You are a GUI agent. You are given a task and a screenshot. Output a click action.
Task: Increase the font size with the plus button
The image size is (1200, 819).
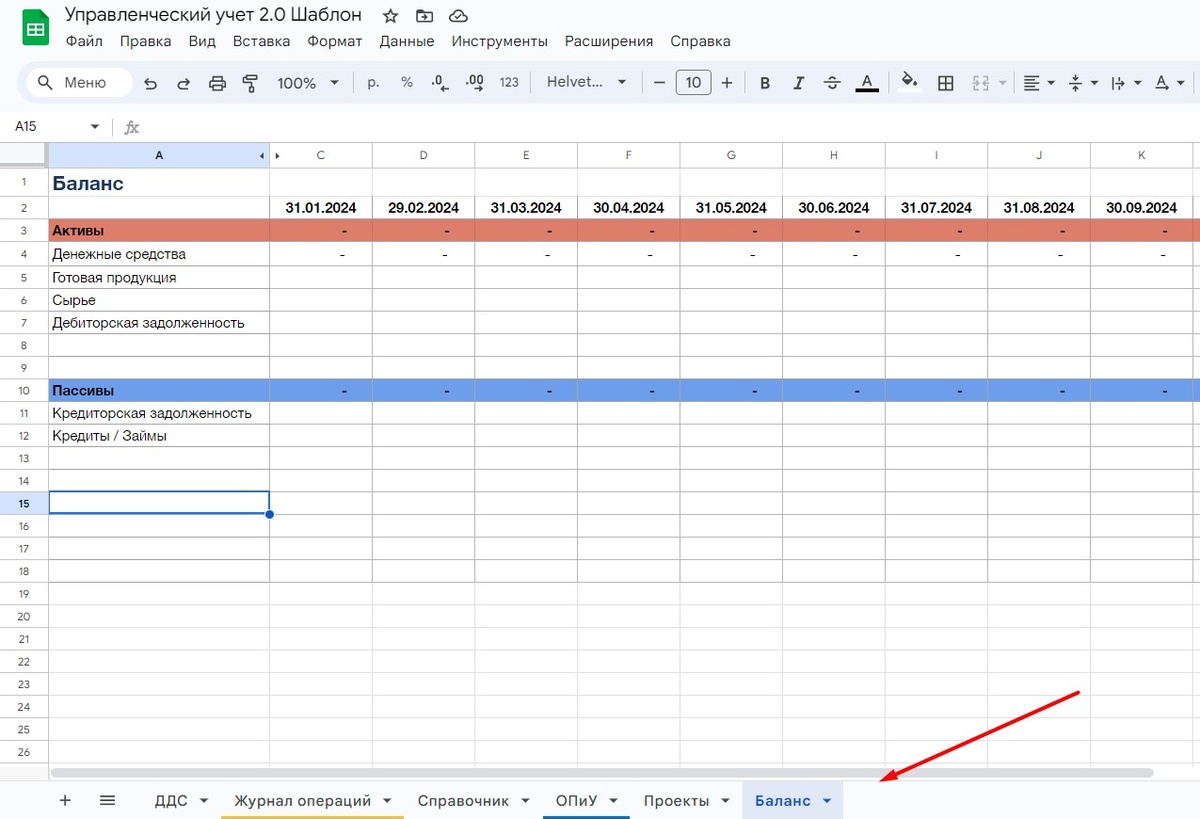pos(727,83)
